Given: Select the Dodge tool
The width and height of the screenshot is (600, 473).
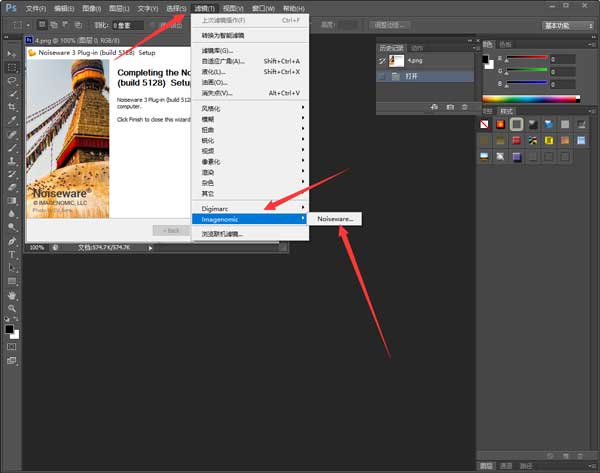Looking at the screenshot, I should pos(12,227).
